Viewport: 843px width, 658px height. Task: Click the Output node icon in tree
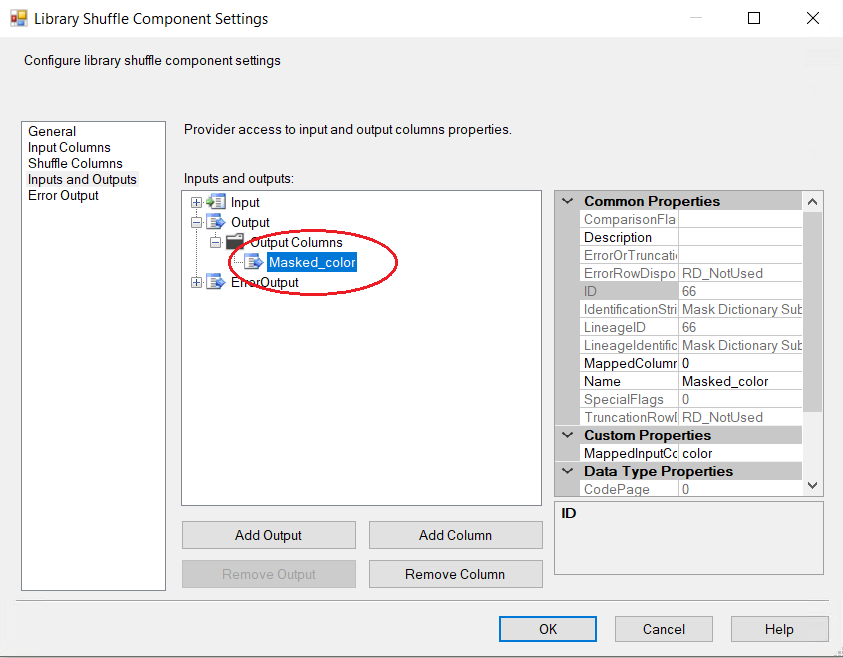[x=216, y=222]
